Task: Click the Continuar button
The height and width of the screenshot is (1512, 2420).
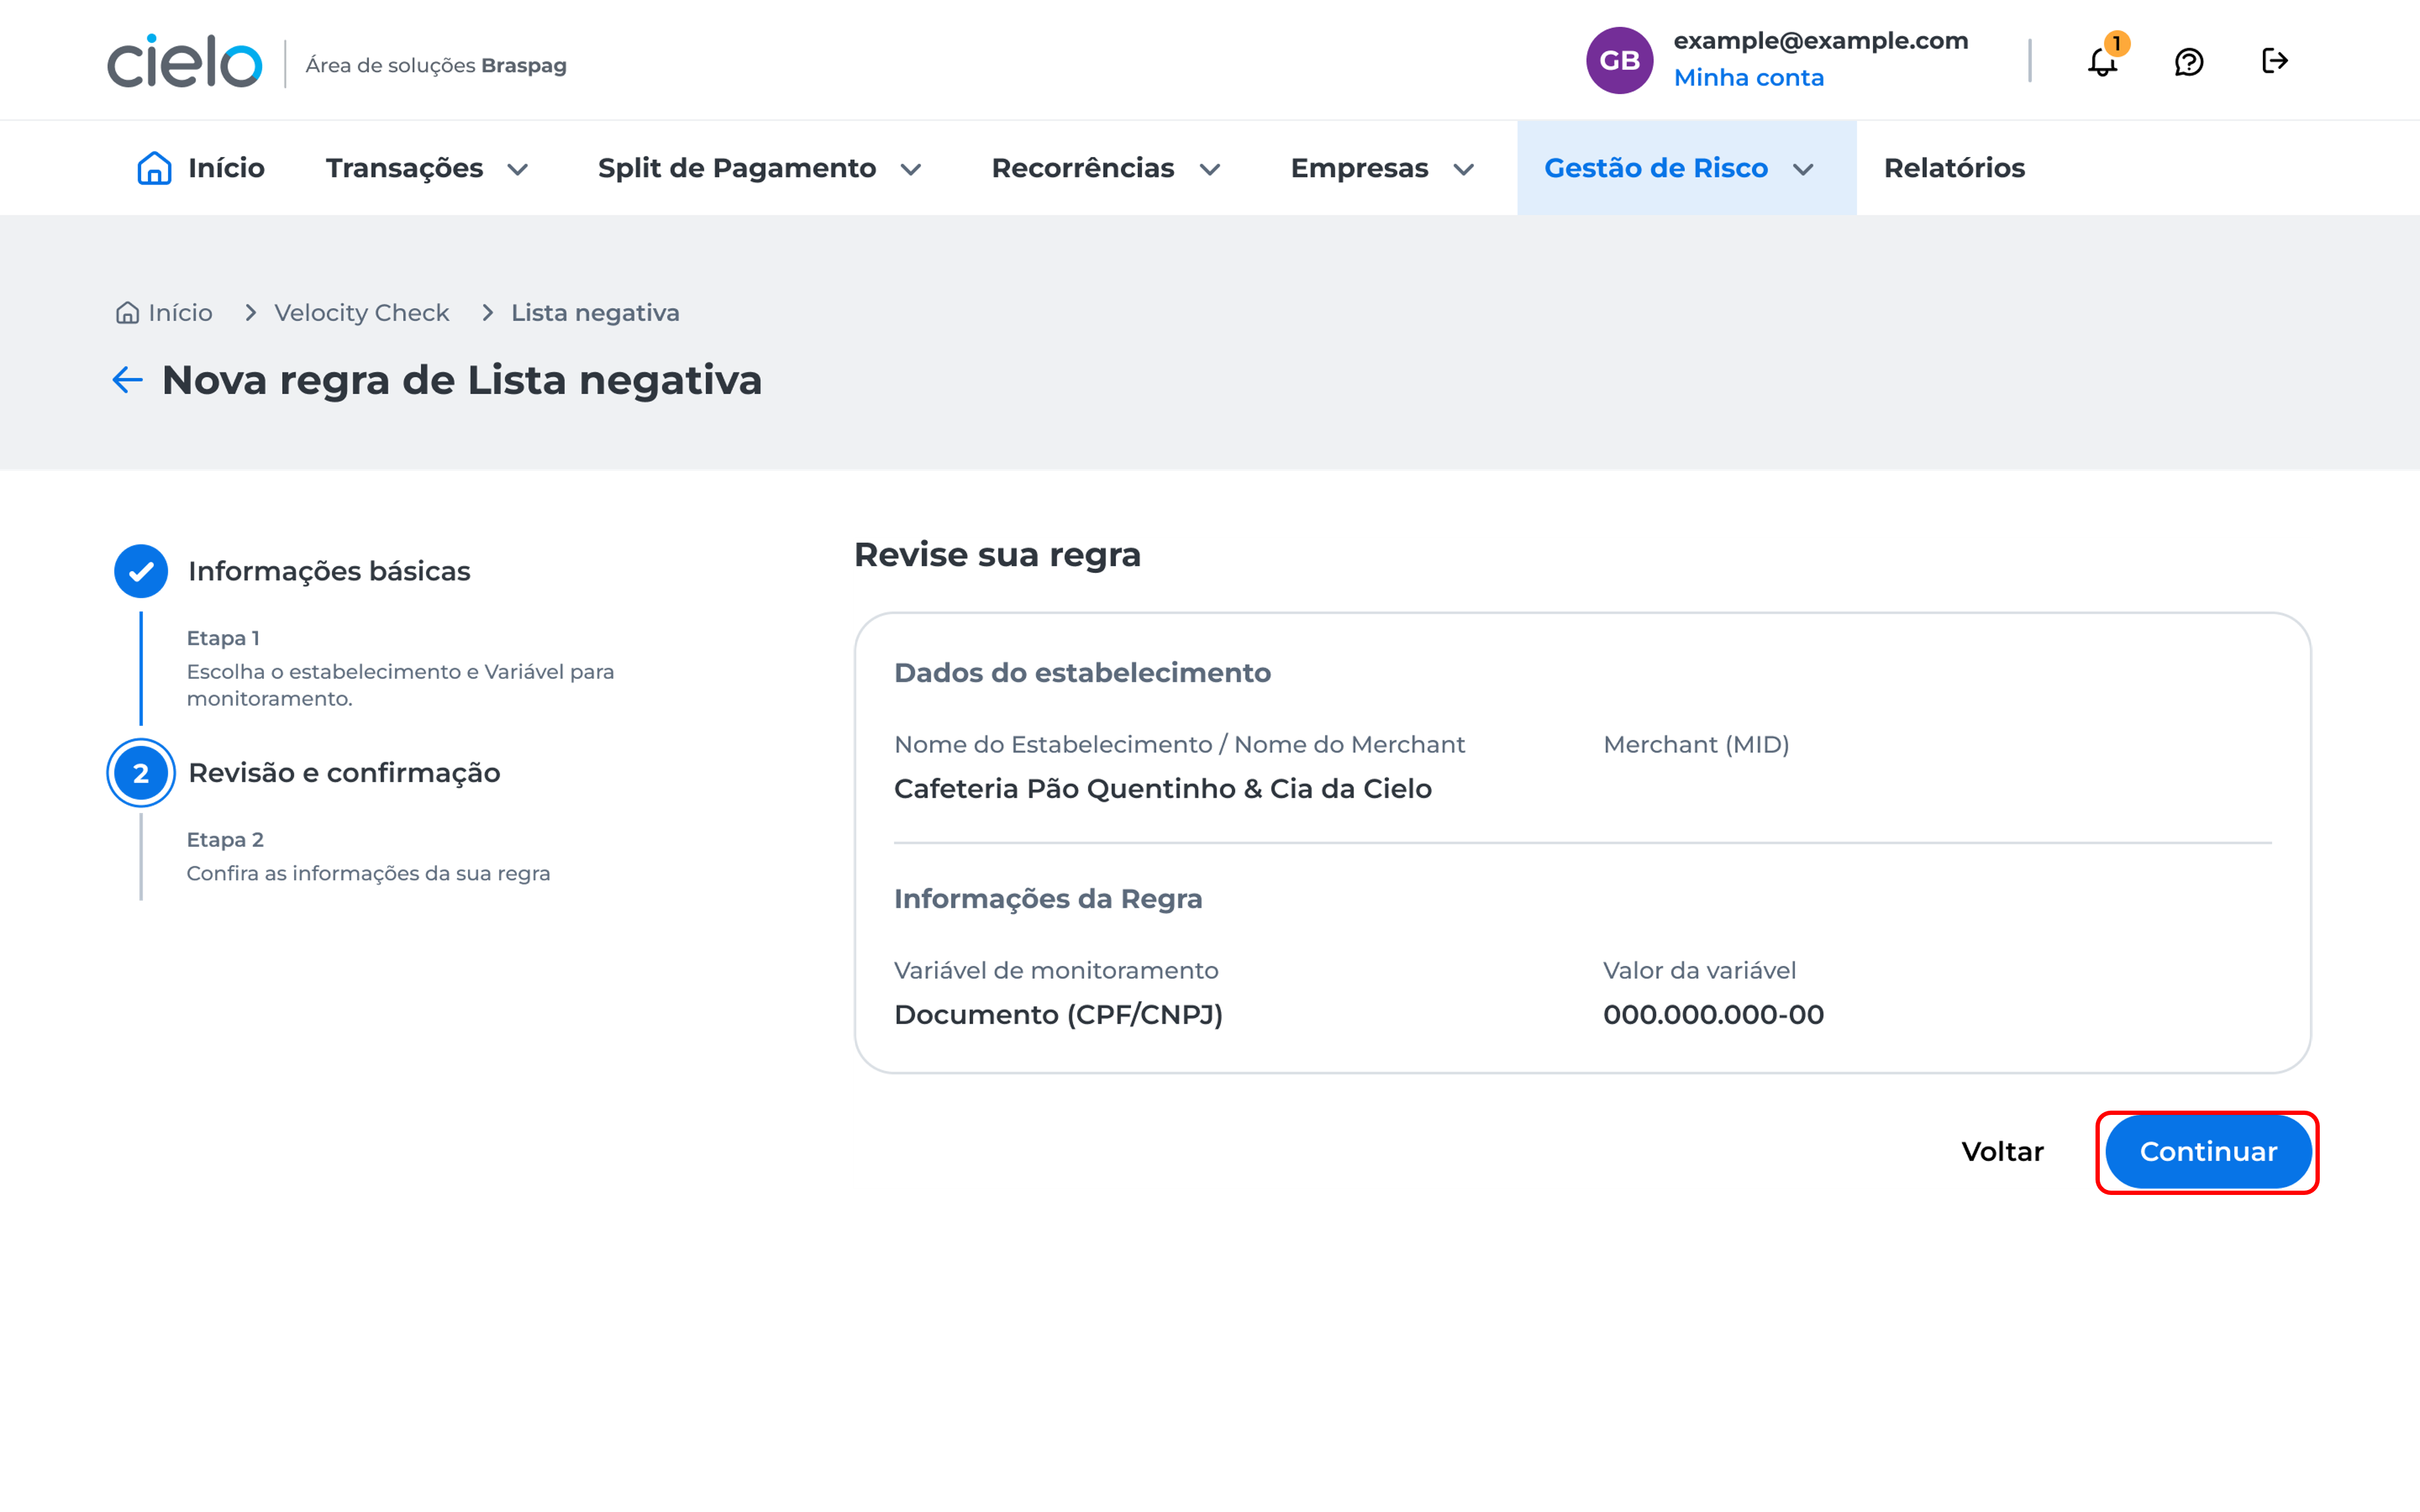Action: point(2207,1152)
